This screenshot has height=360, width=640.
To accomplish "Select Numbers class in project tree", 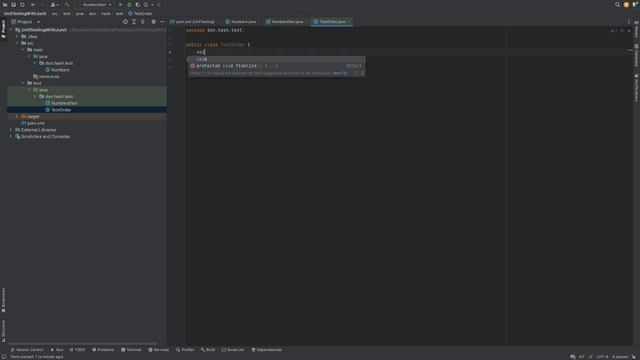I will coord(57,70).
